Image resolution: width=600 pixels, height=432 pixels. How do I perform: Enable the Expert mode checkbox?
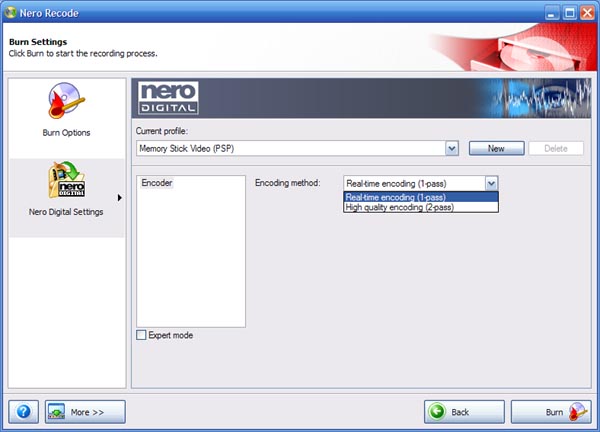tap(141, 335)
